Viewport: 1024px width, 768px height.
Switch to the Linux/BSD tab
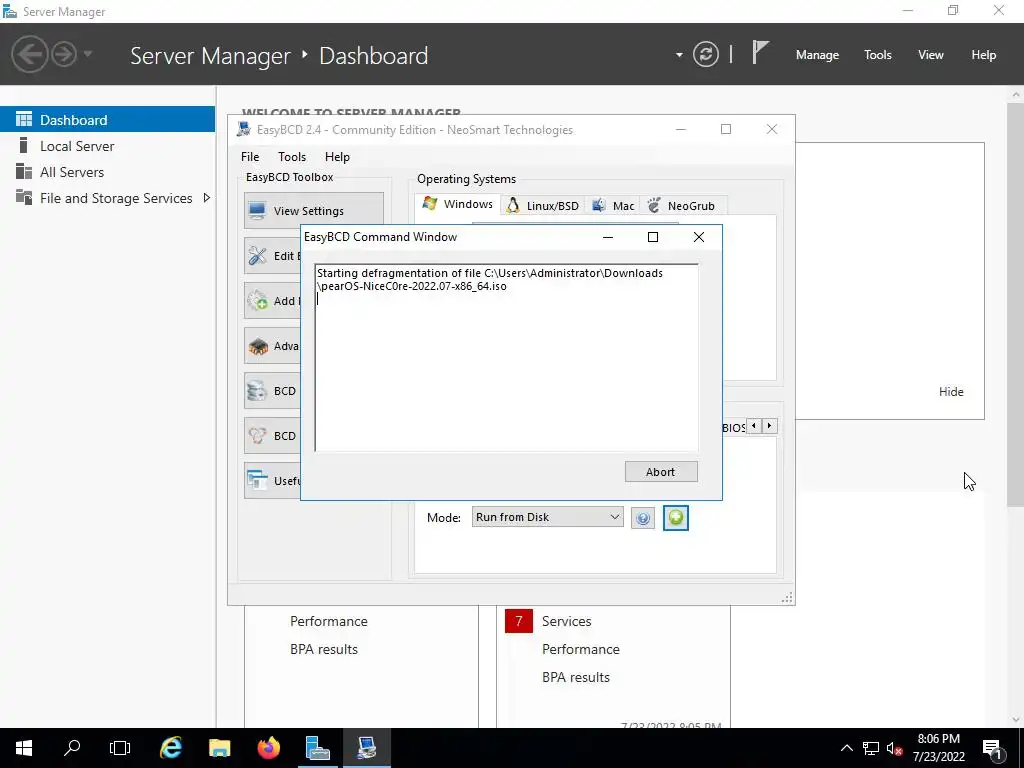[543, 206]
